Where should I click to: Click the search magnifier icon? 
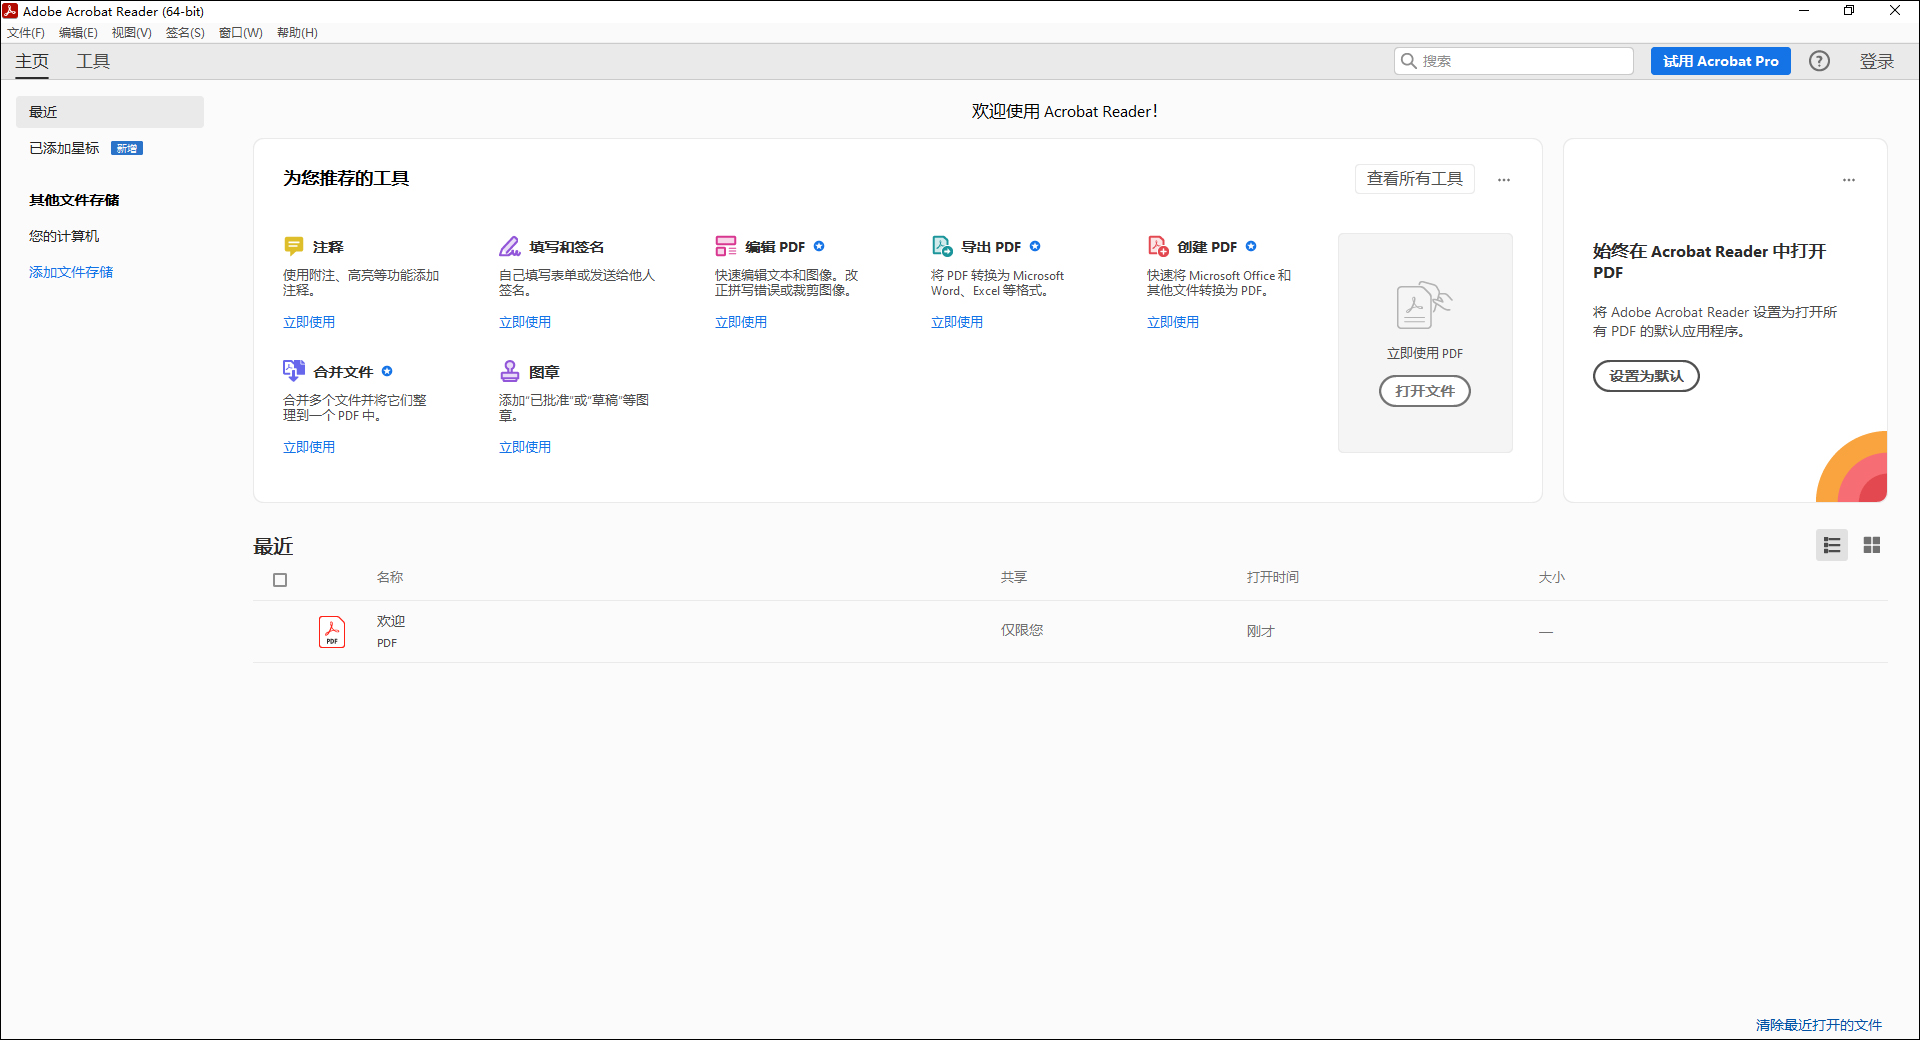[x=1409, y=61]
